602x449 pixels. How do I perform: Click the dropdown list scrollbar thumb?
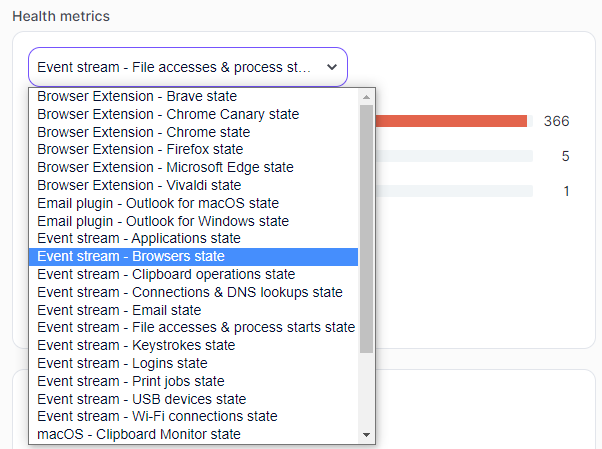pyautogui.click(x=367, y=228)
